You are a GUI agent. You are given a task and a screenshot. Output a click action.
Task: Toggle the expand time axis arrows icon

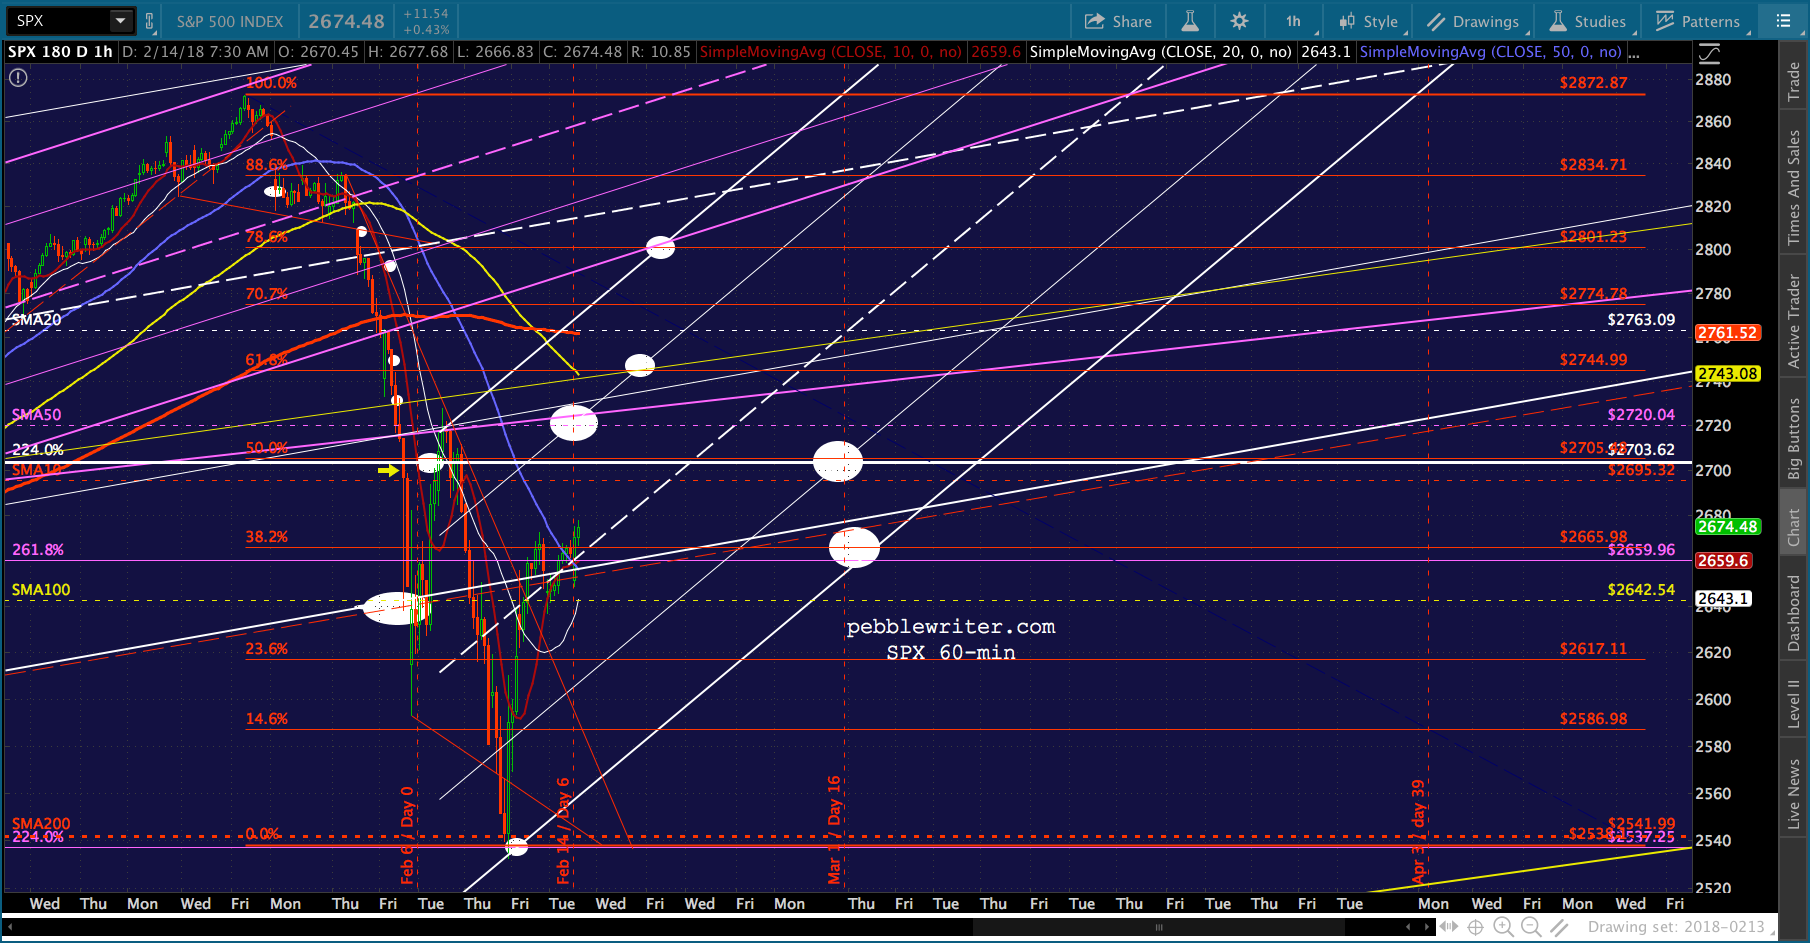click(1448, 927)
